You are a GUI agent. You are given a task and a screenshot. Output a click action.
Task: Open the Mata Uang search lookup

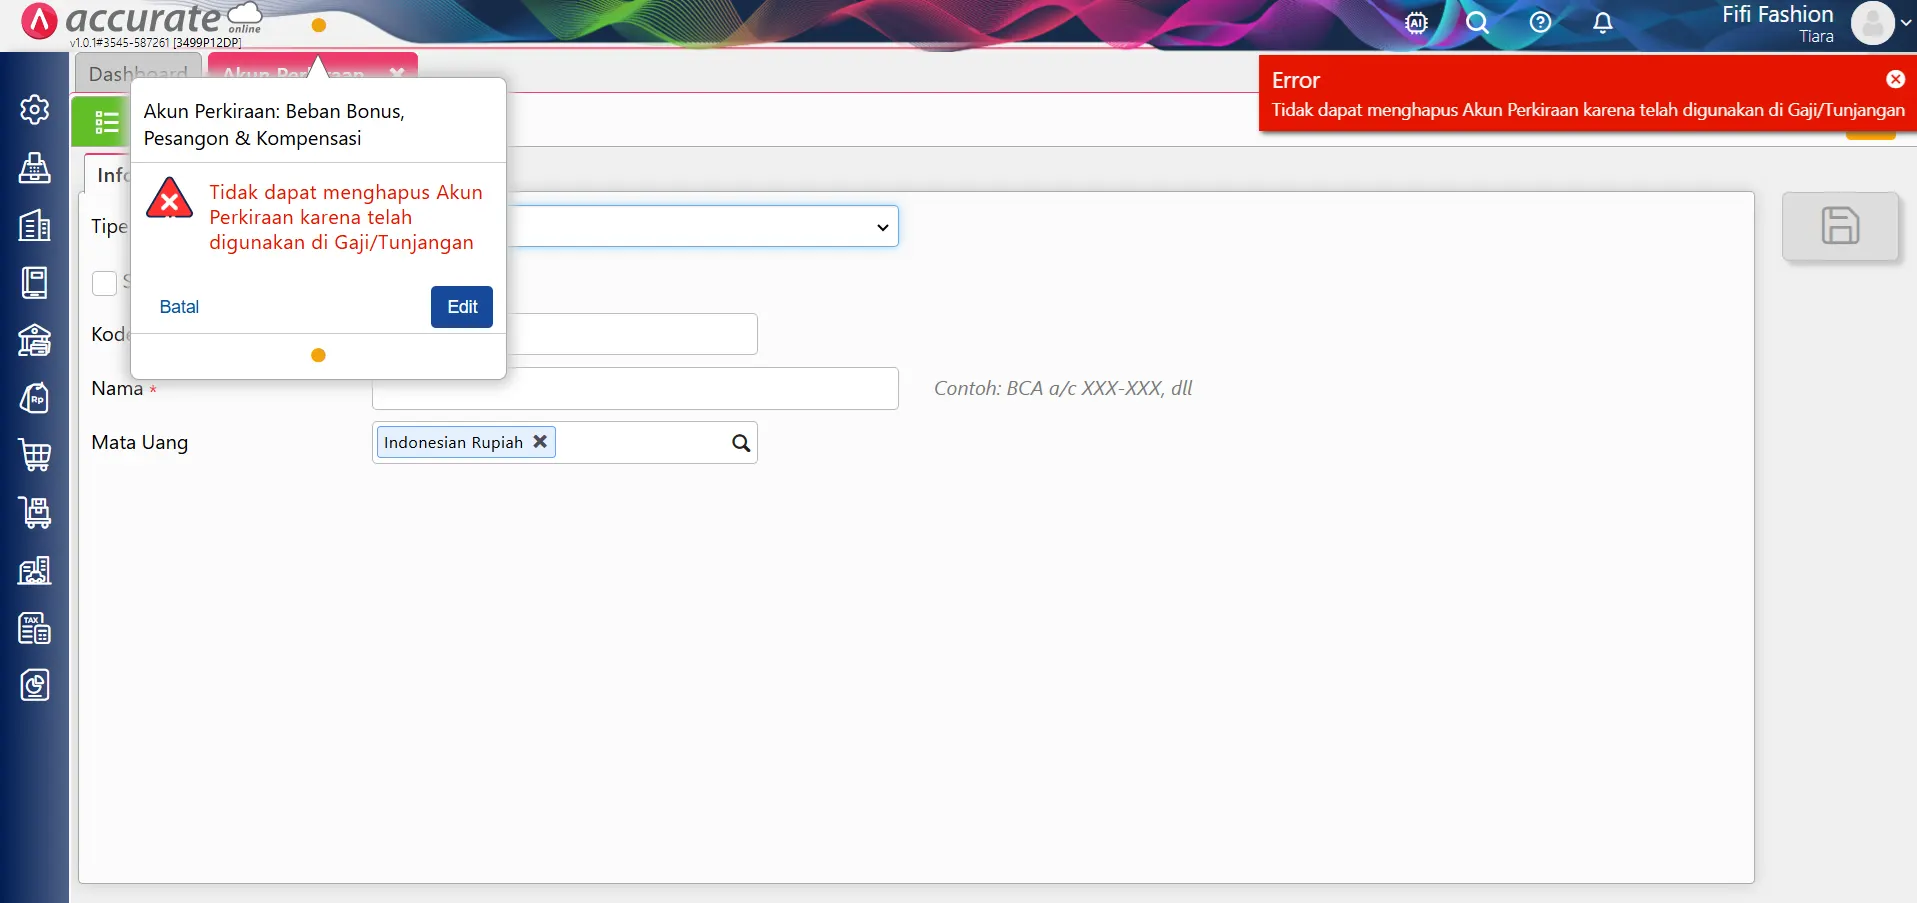[x=740, y=443]
